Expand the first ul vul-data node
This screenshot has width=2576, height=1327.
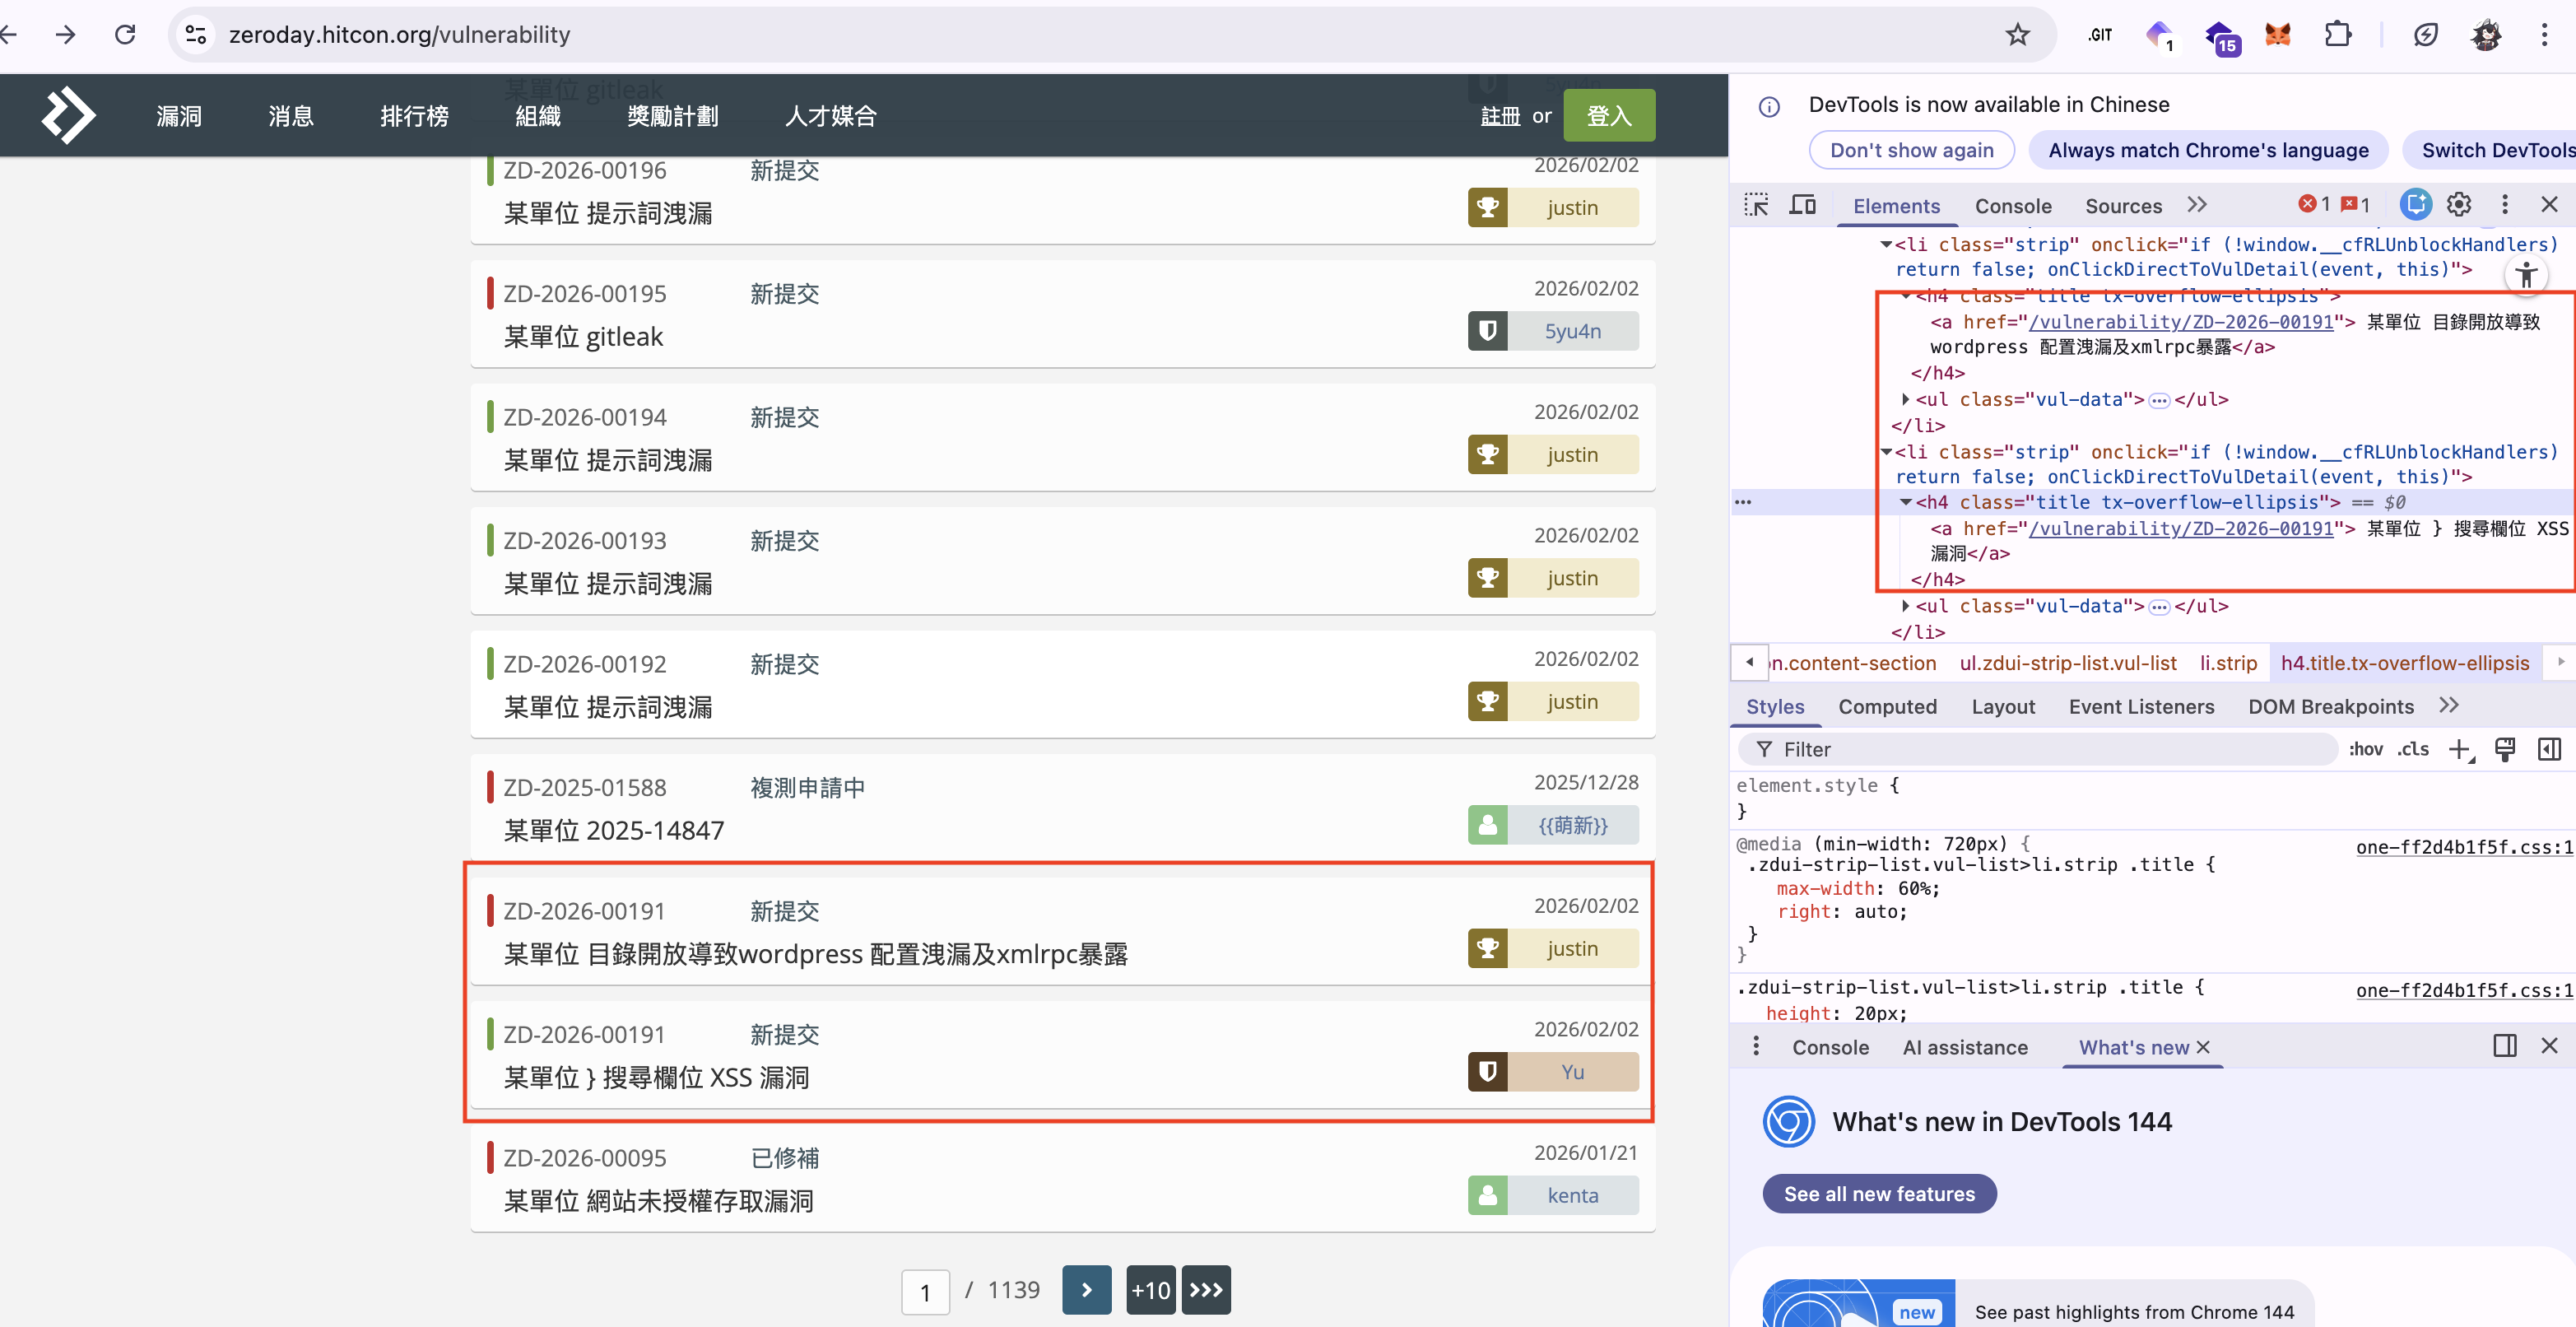coord(1906,399)
